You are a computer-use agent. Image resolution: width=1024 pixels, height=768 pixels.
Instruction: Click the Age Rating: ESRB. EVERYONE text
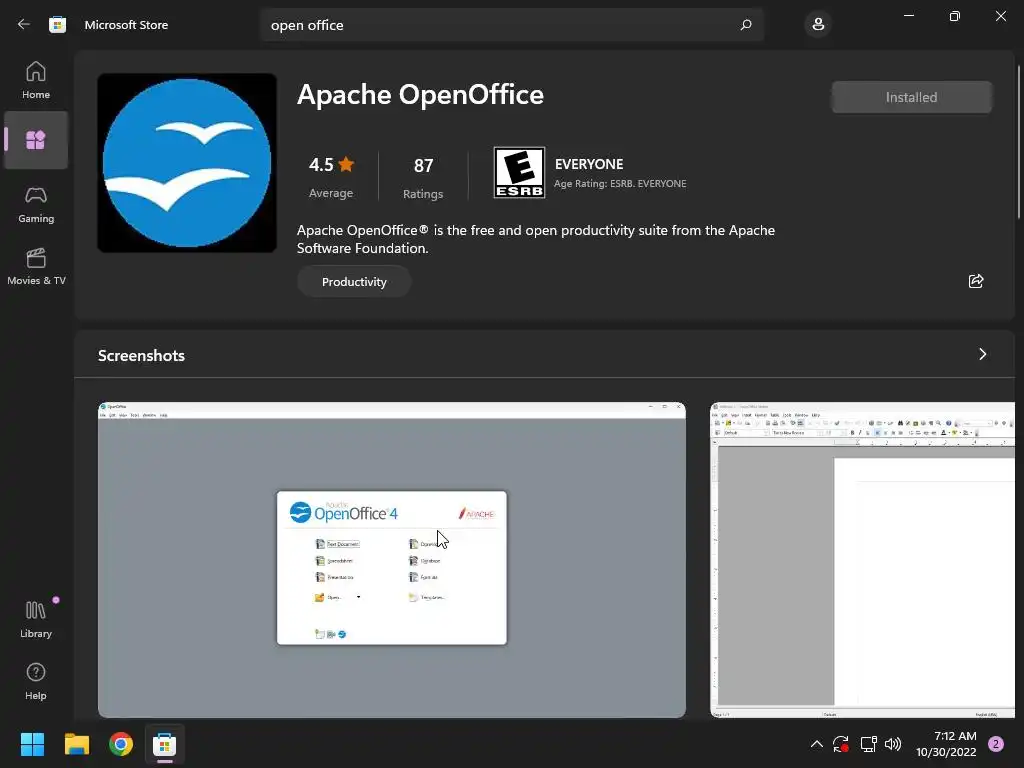pyautogui.click(x=620, y=184)
